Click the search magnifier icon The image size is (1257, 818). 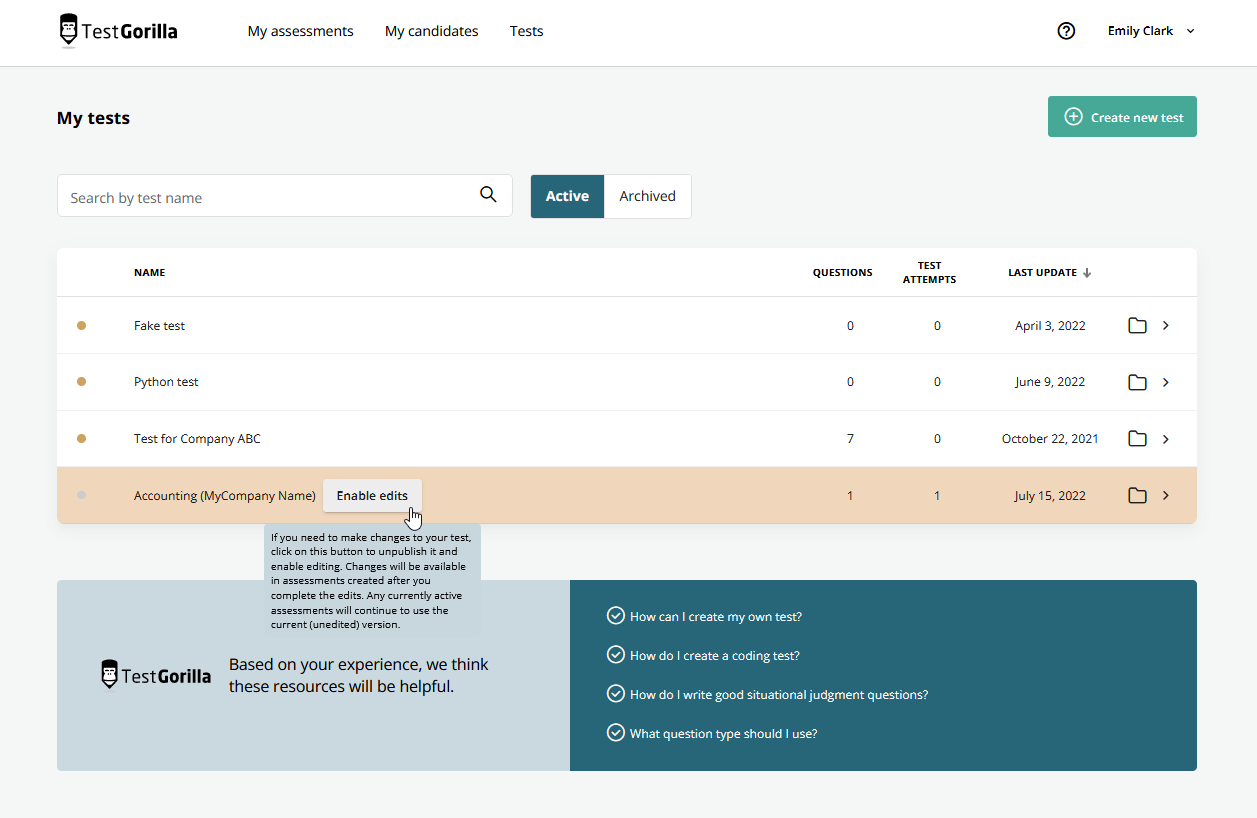click(x=488, y=195)
